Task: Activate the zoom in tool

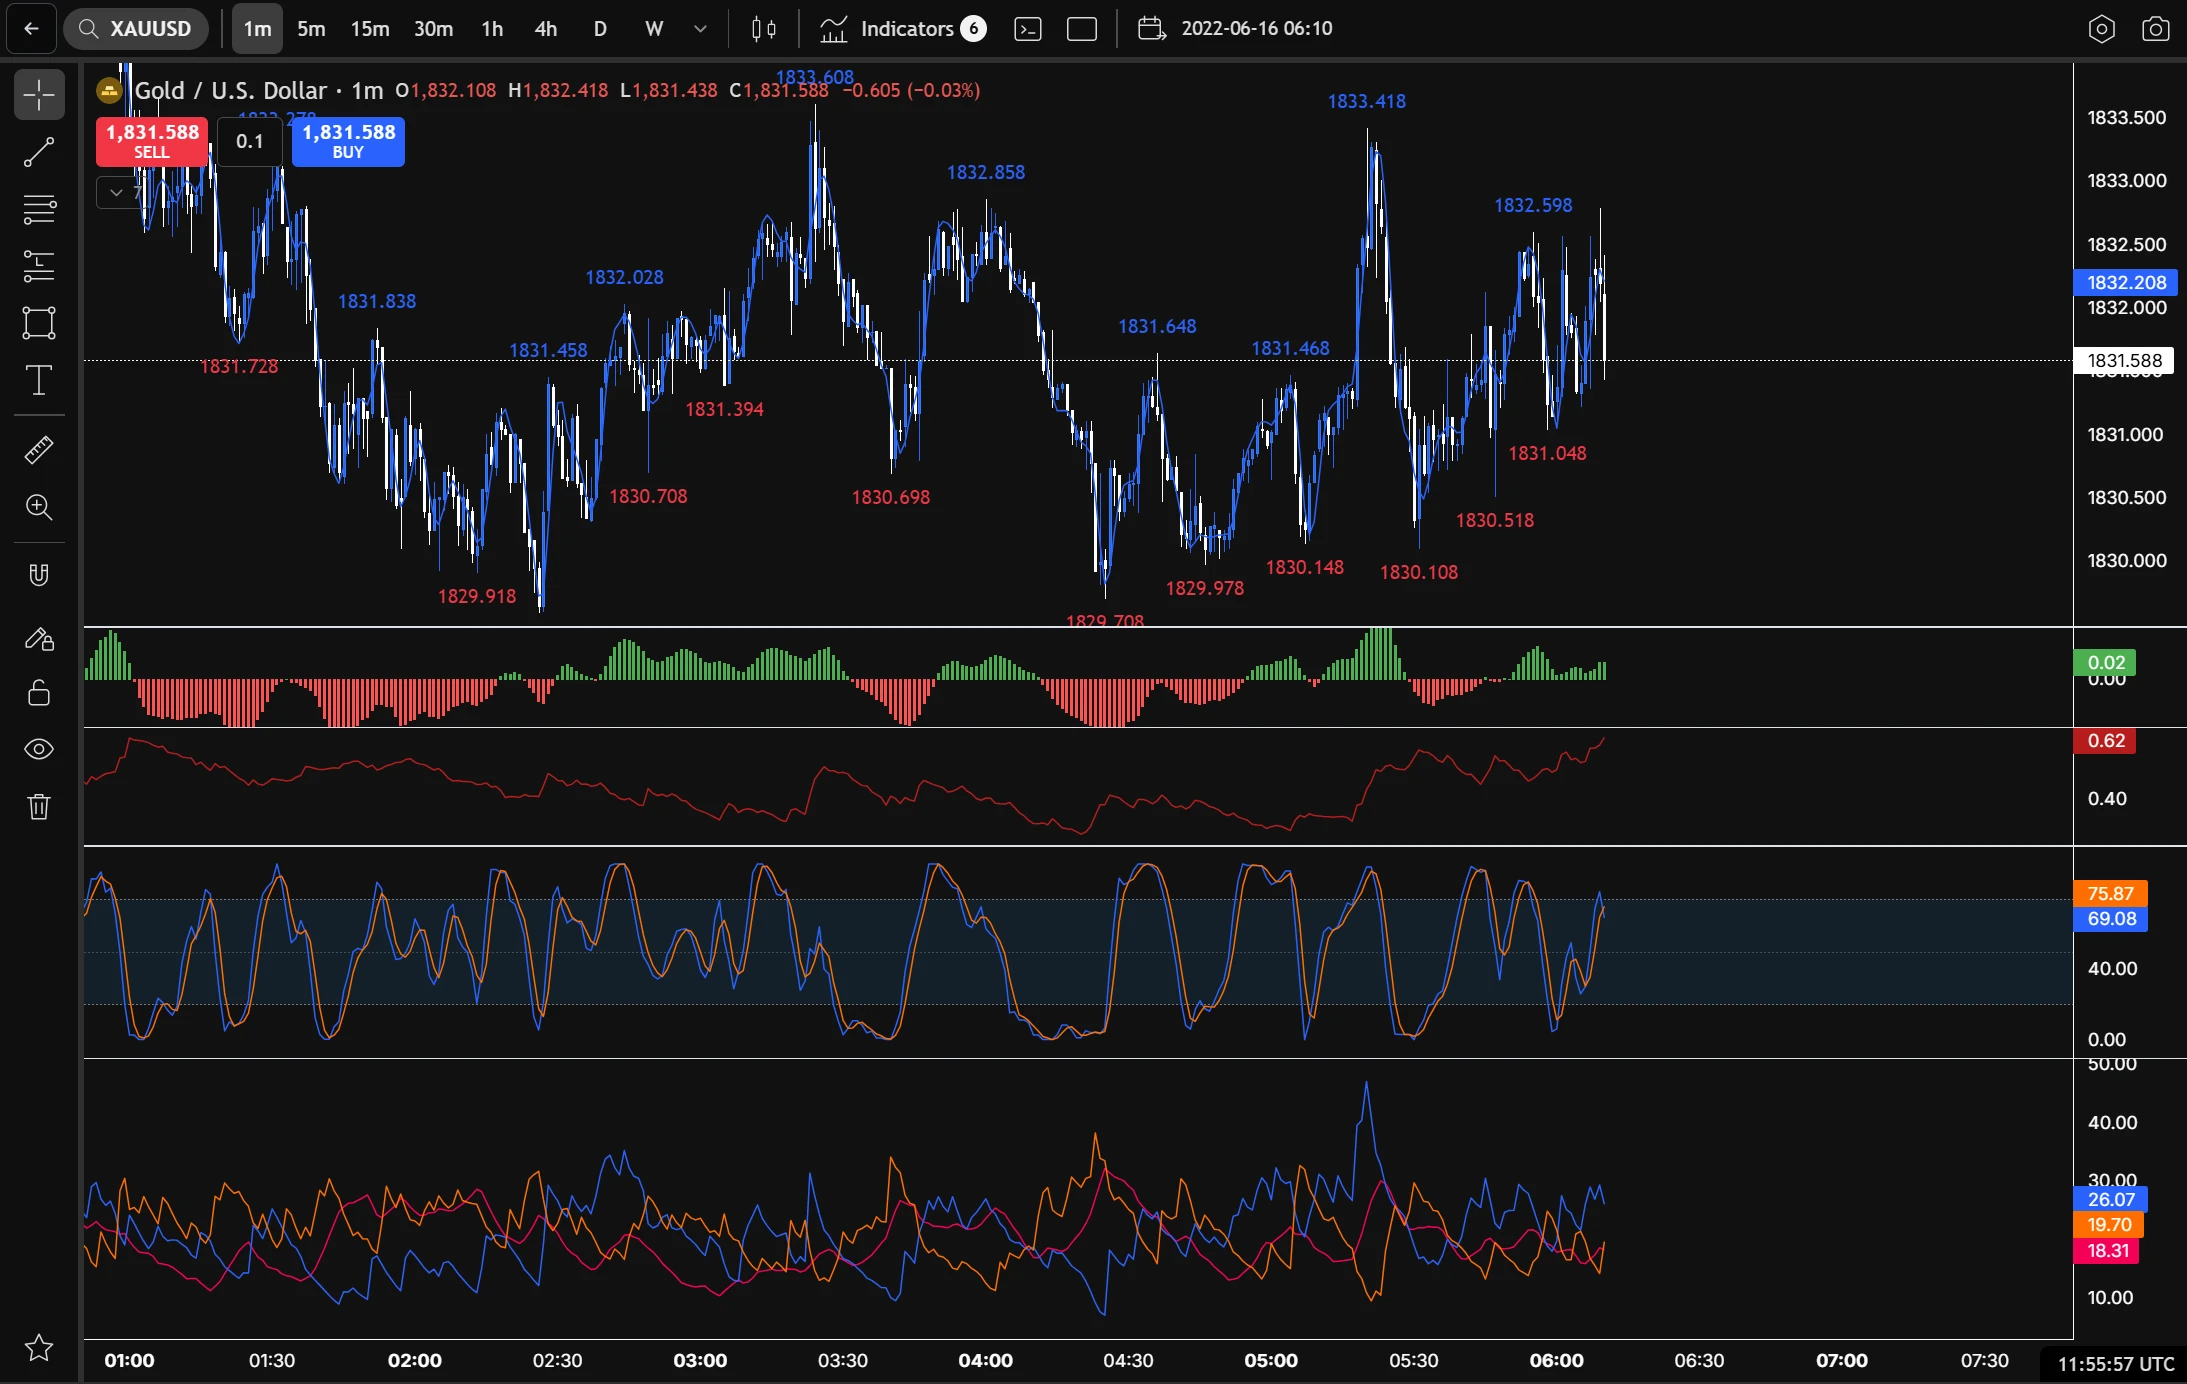Action: 39,507
